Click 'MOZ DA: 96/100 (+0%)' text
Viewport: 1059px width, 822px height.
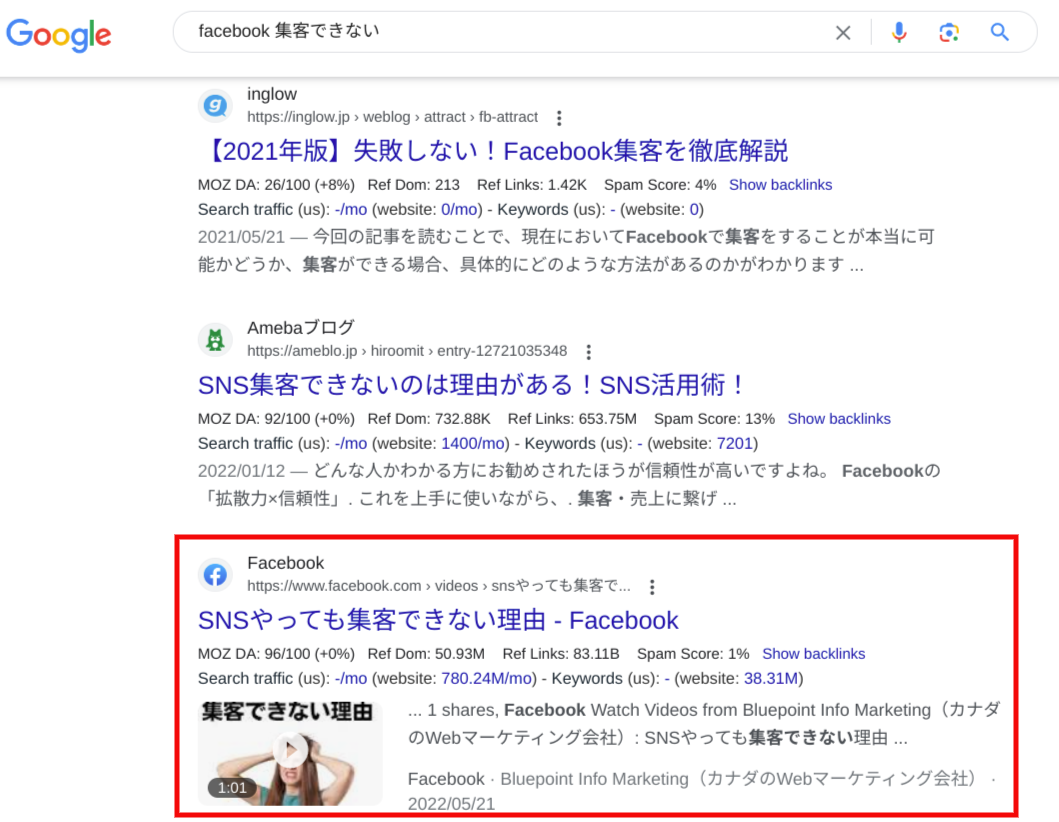[x=276, y=654]
